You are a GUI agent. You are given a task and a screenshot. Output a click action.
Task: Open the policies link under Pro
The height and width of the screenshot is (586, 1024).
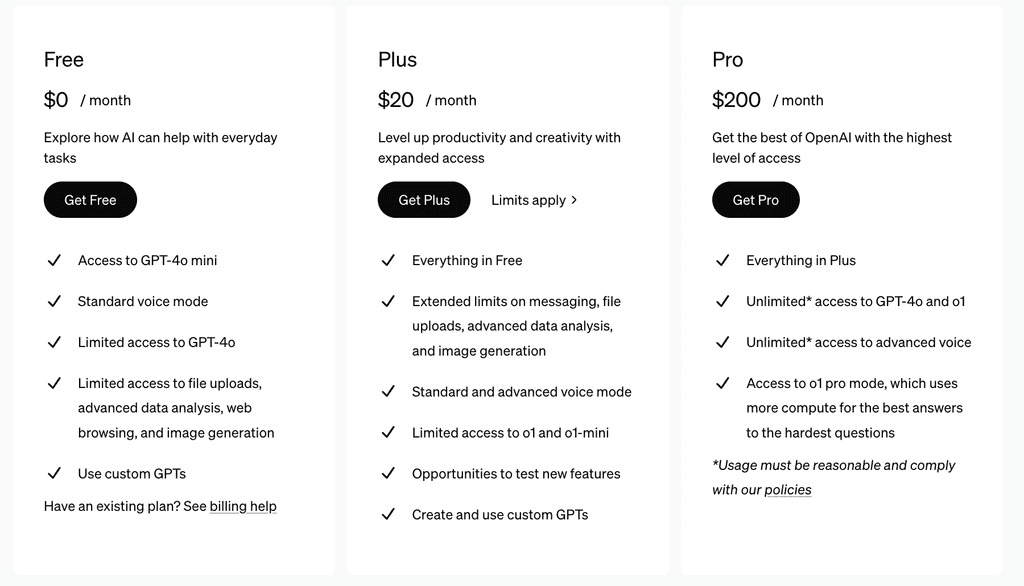click(788, 490)
